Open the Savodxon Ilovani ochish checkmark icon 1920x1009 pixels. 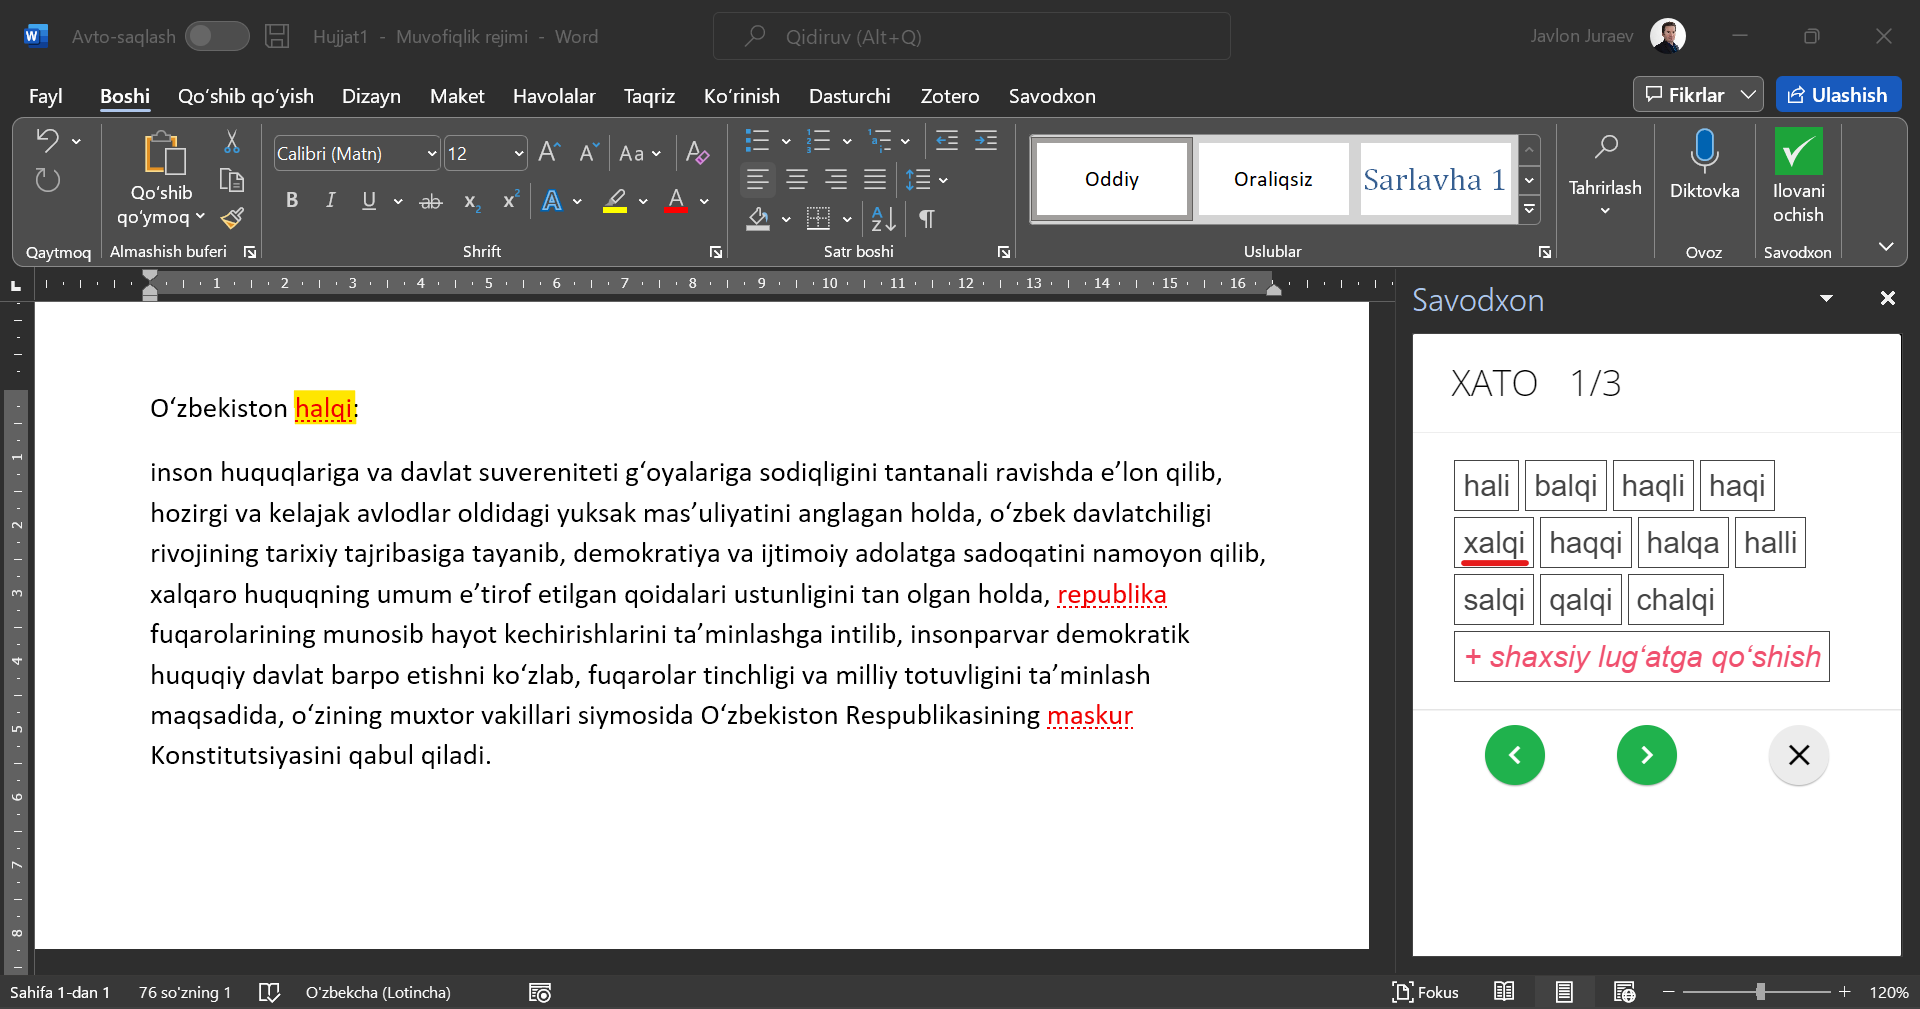1798,152
